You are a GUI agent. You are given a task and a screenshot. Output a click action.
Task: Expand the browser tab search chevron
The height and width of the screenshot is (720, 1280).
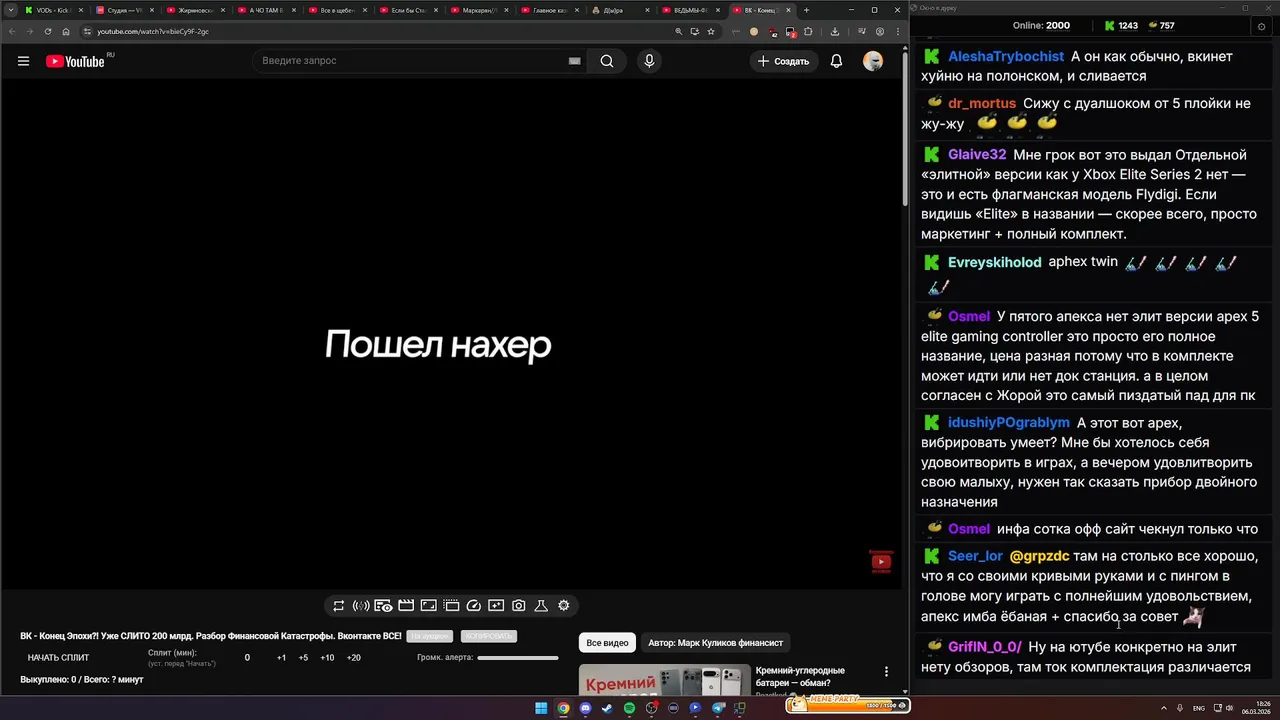pos(9,10)
